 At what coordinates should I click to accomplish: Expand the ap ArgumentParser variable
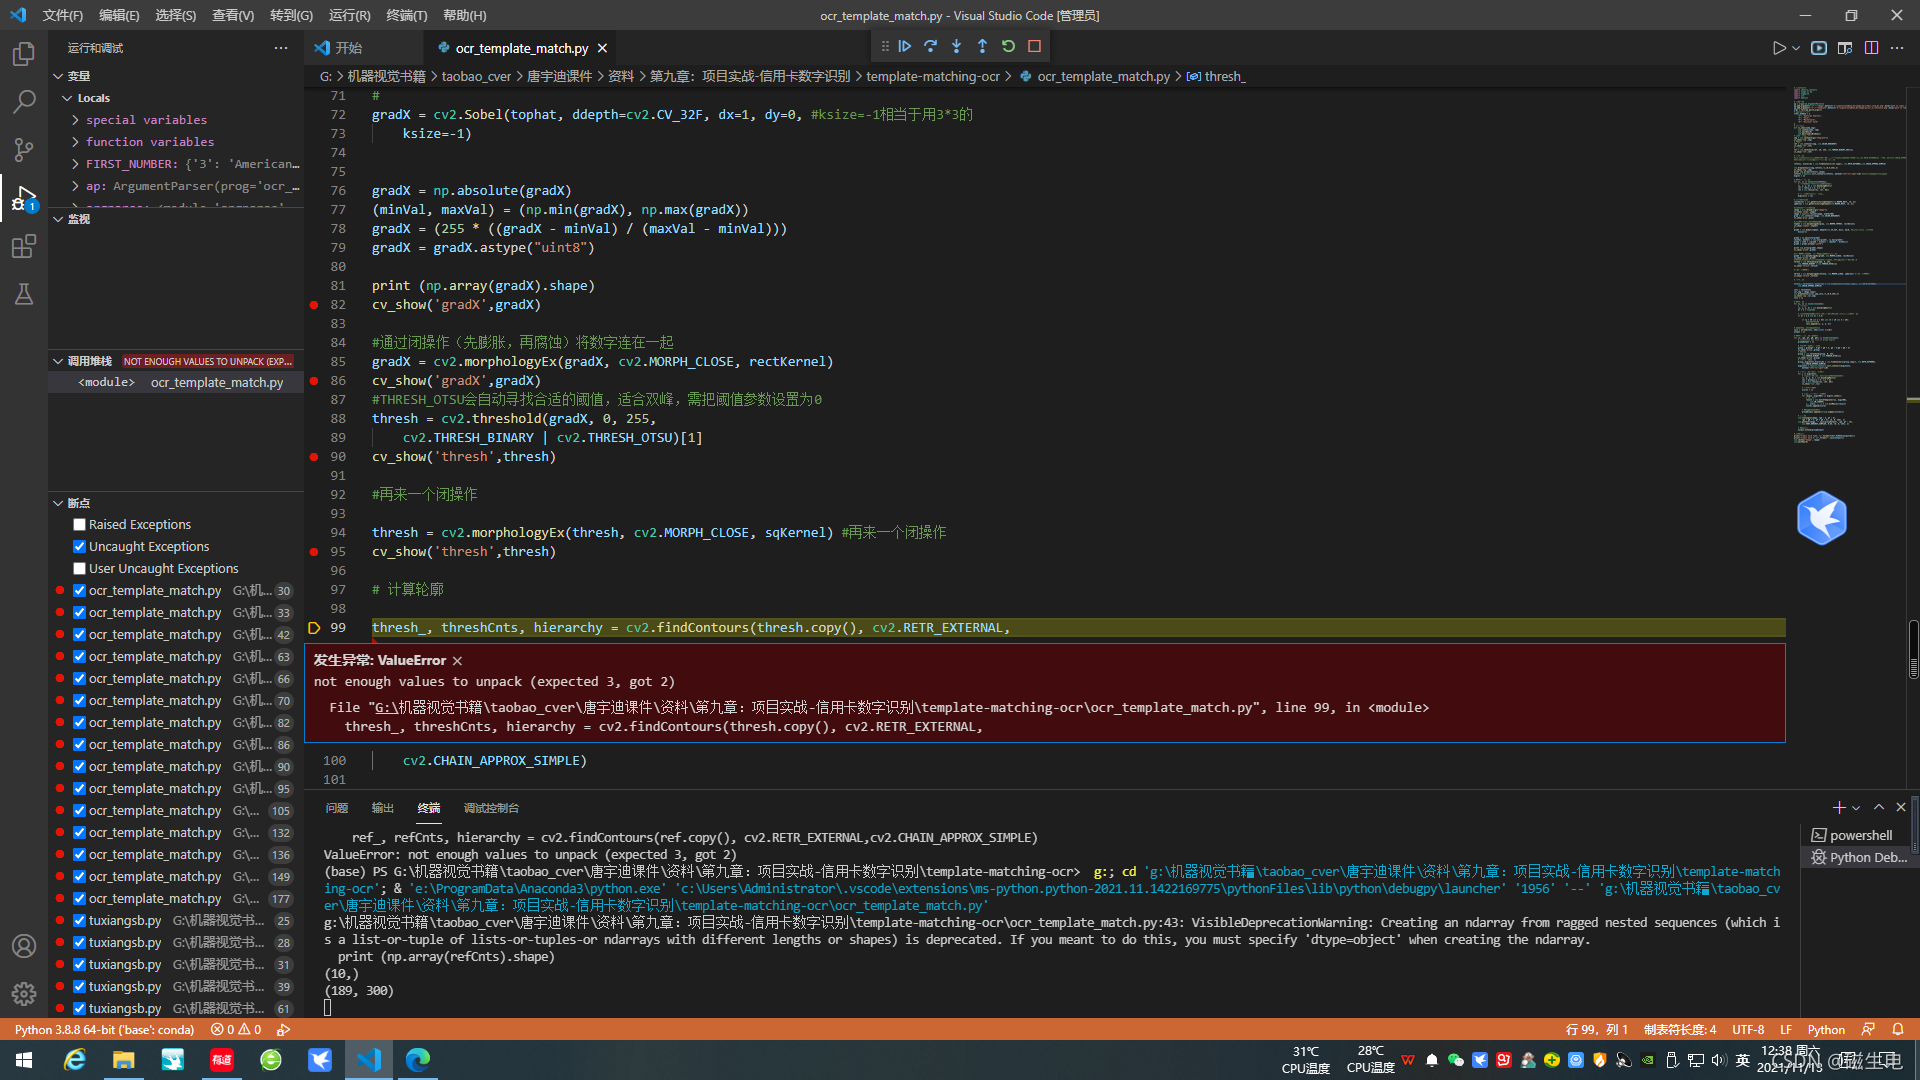(76, 186)
